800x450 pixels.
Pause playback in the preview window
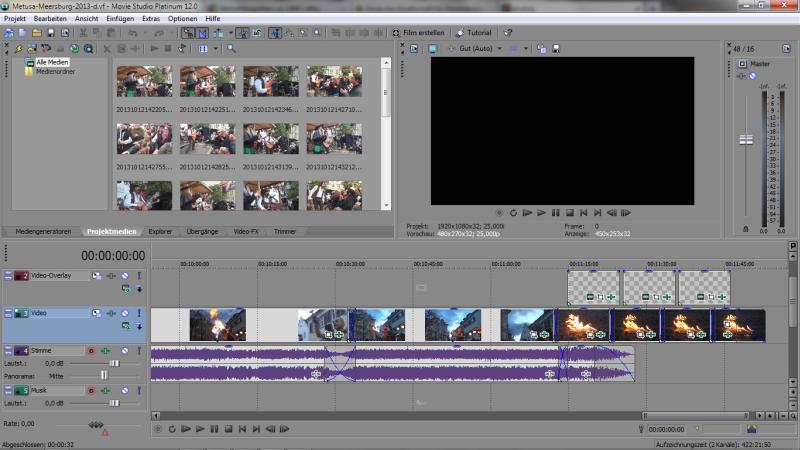(555, 213)
